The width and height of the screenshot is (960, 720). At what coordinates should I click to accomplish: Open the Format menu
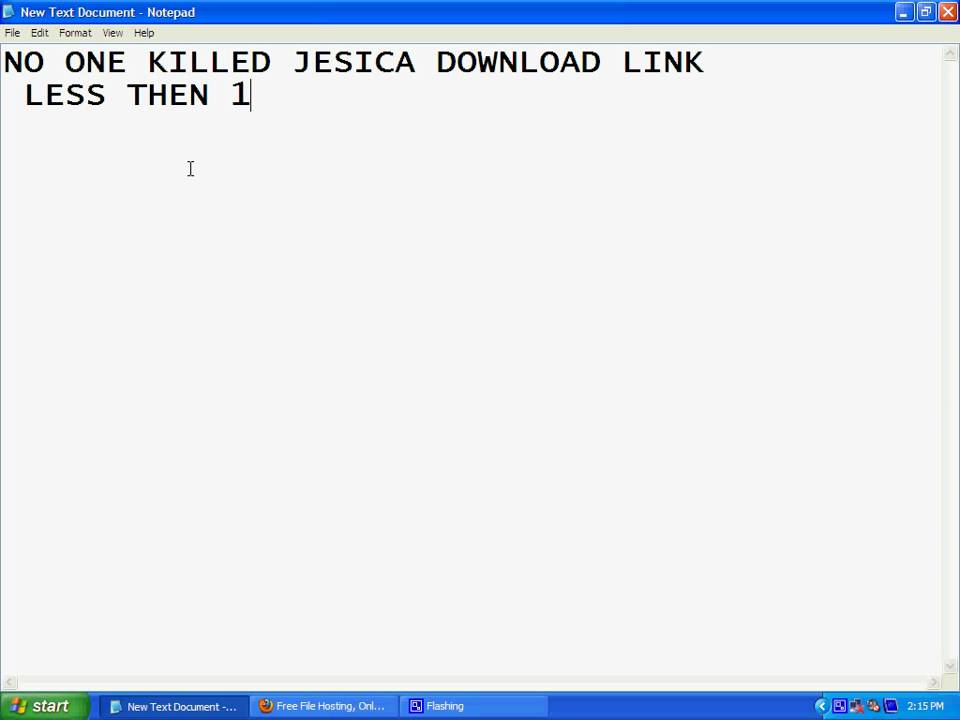point(75,32)
